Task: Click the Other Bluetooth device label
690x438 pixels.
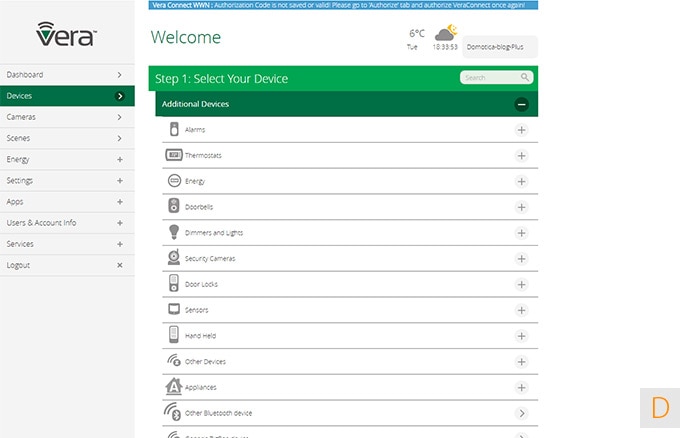Action: pyautogui.click(x=218, y=413)
